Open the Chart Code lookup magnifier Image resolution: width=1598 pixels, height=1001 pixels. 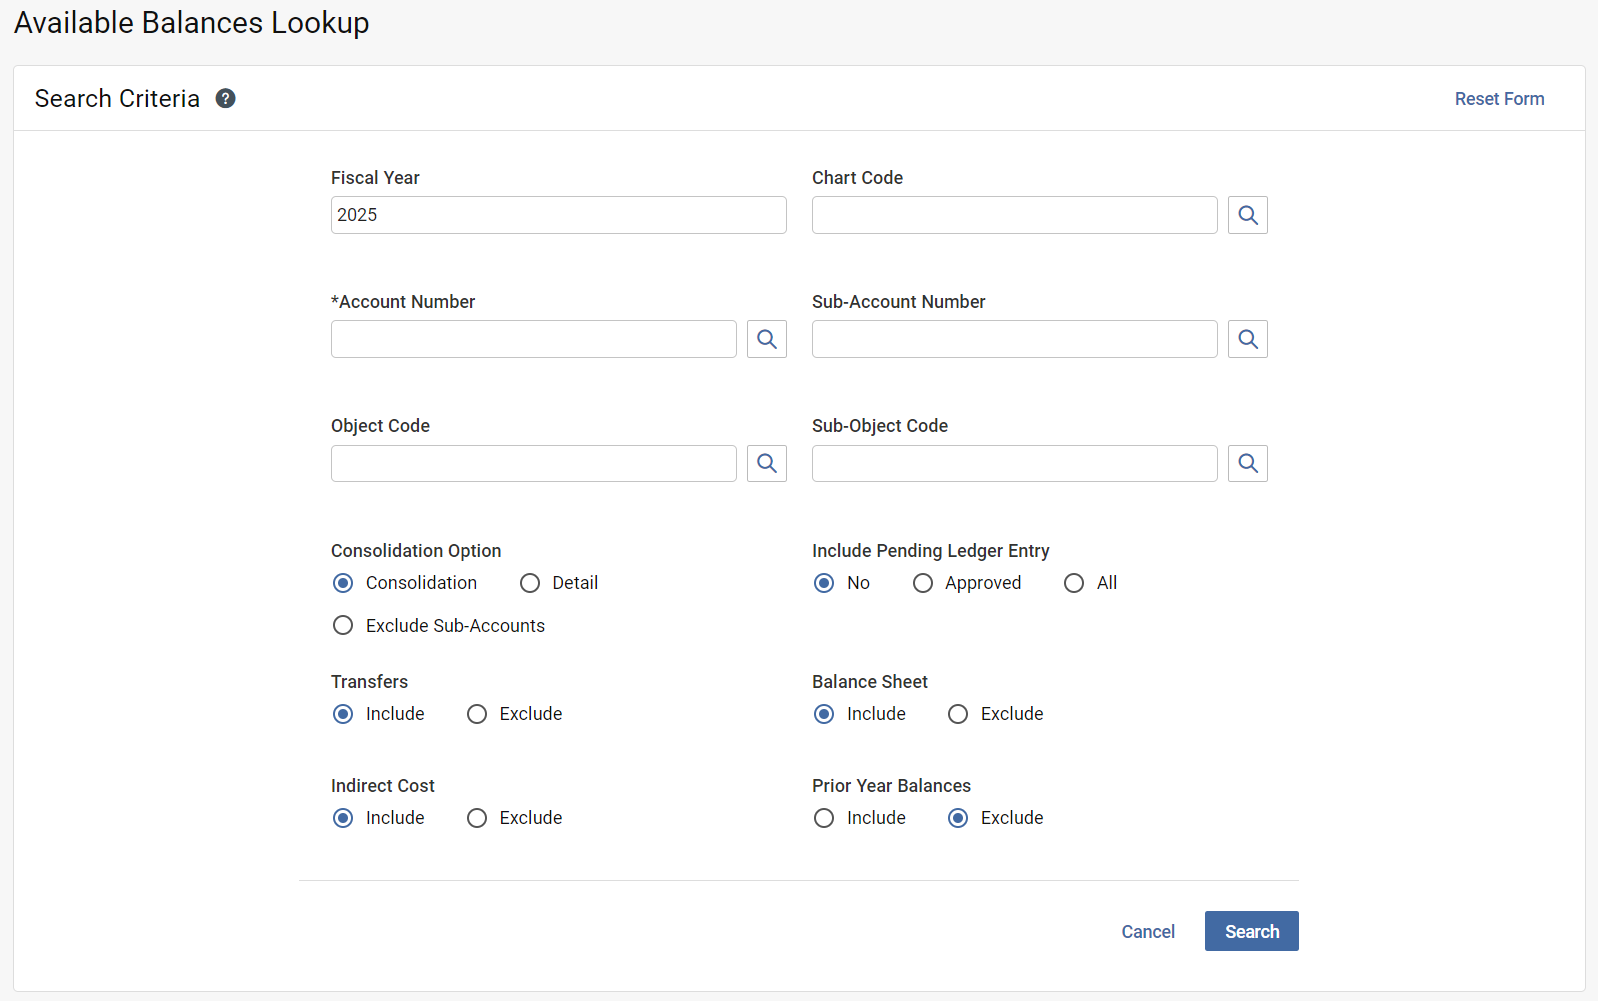pyautogui.click(x=1248, y=215)
